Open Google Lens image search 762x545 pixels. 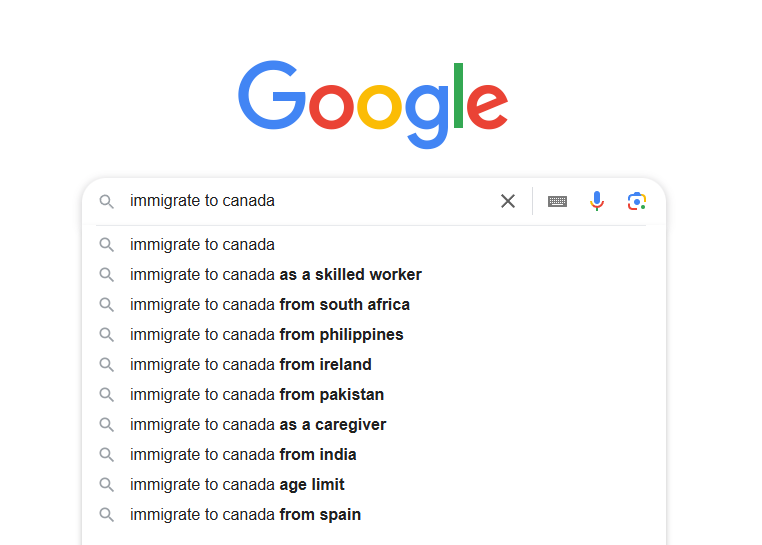tap(636, 201)
